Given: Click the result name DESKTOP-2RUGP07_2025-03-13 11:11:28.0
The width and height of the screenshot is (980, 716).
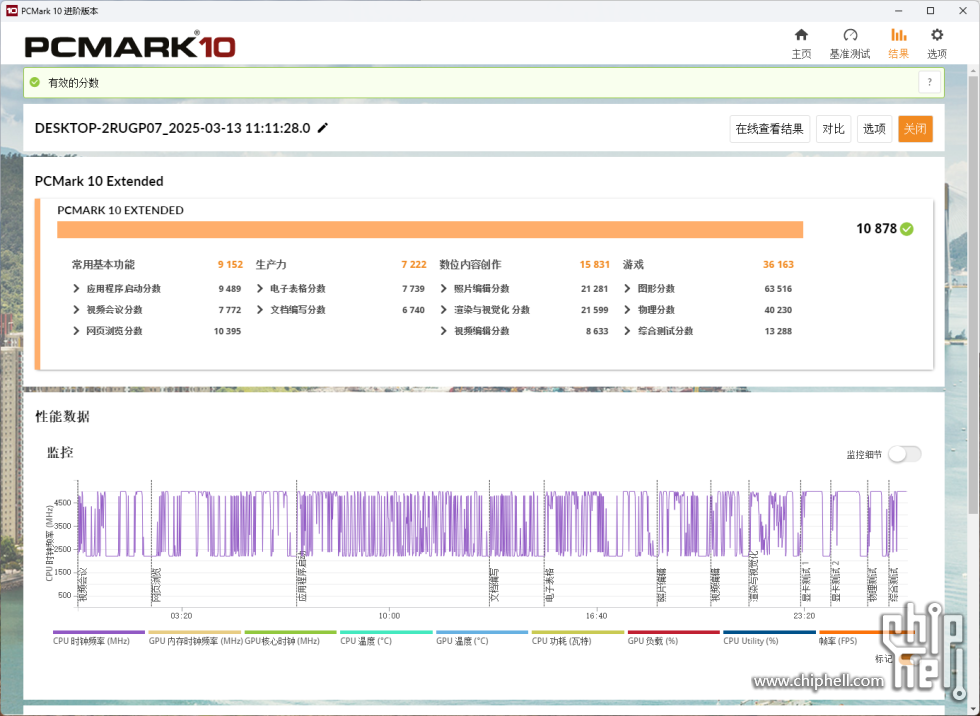Looking at the screenshot, I should (x=172, y=128).
